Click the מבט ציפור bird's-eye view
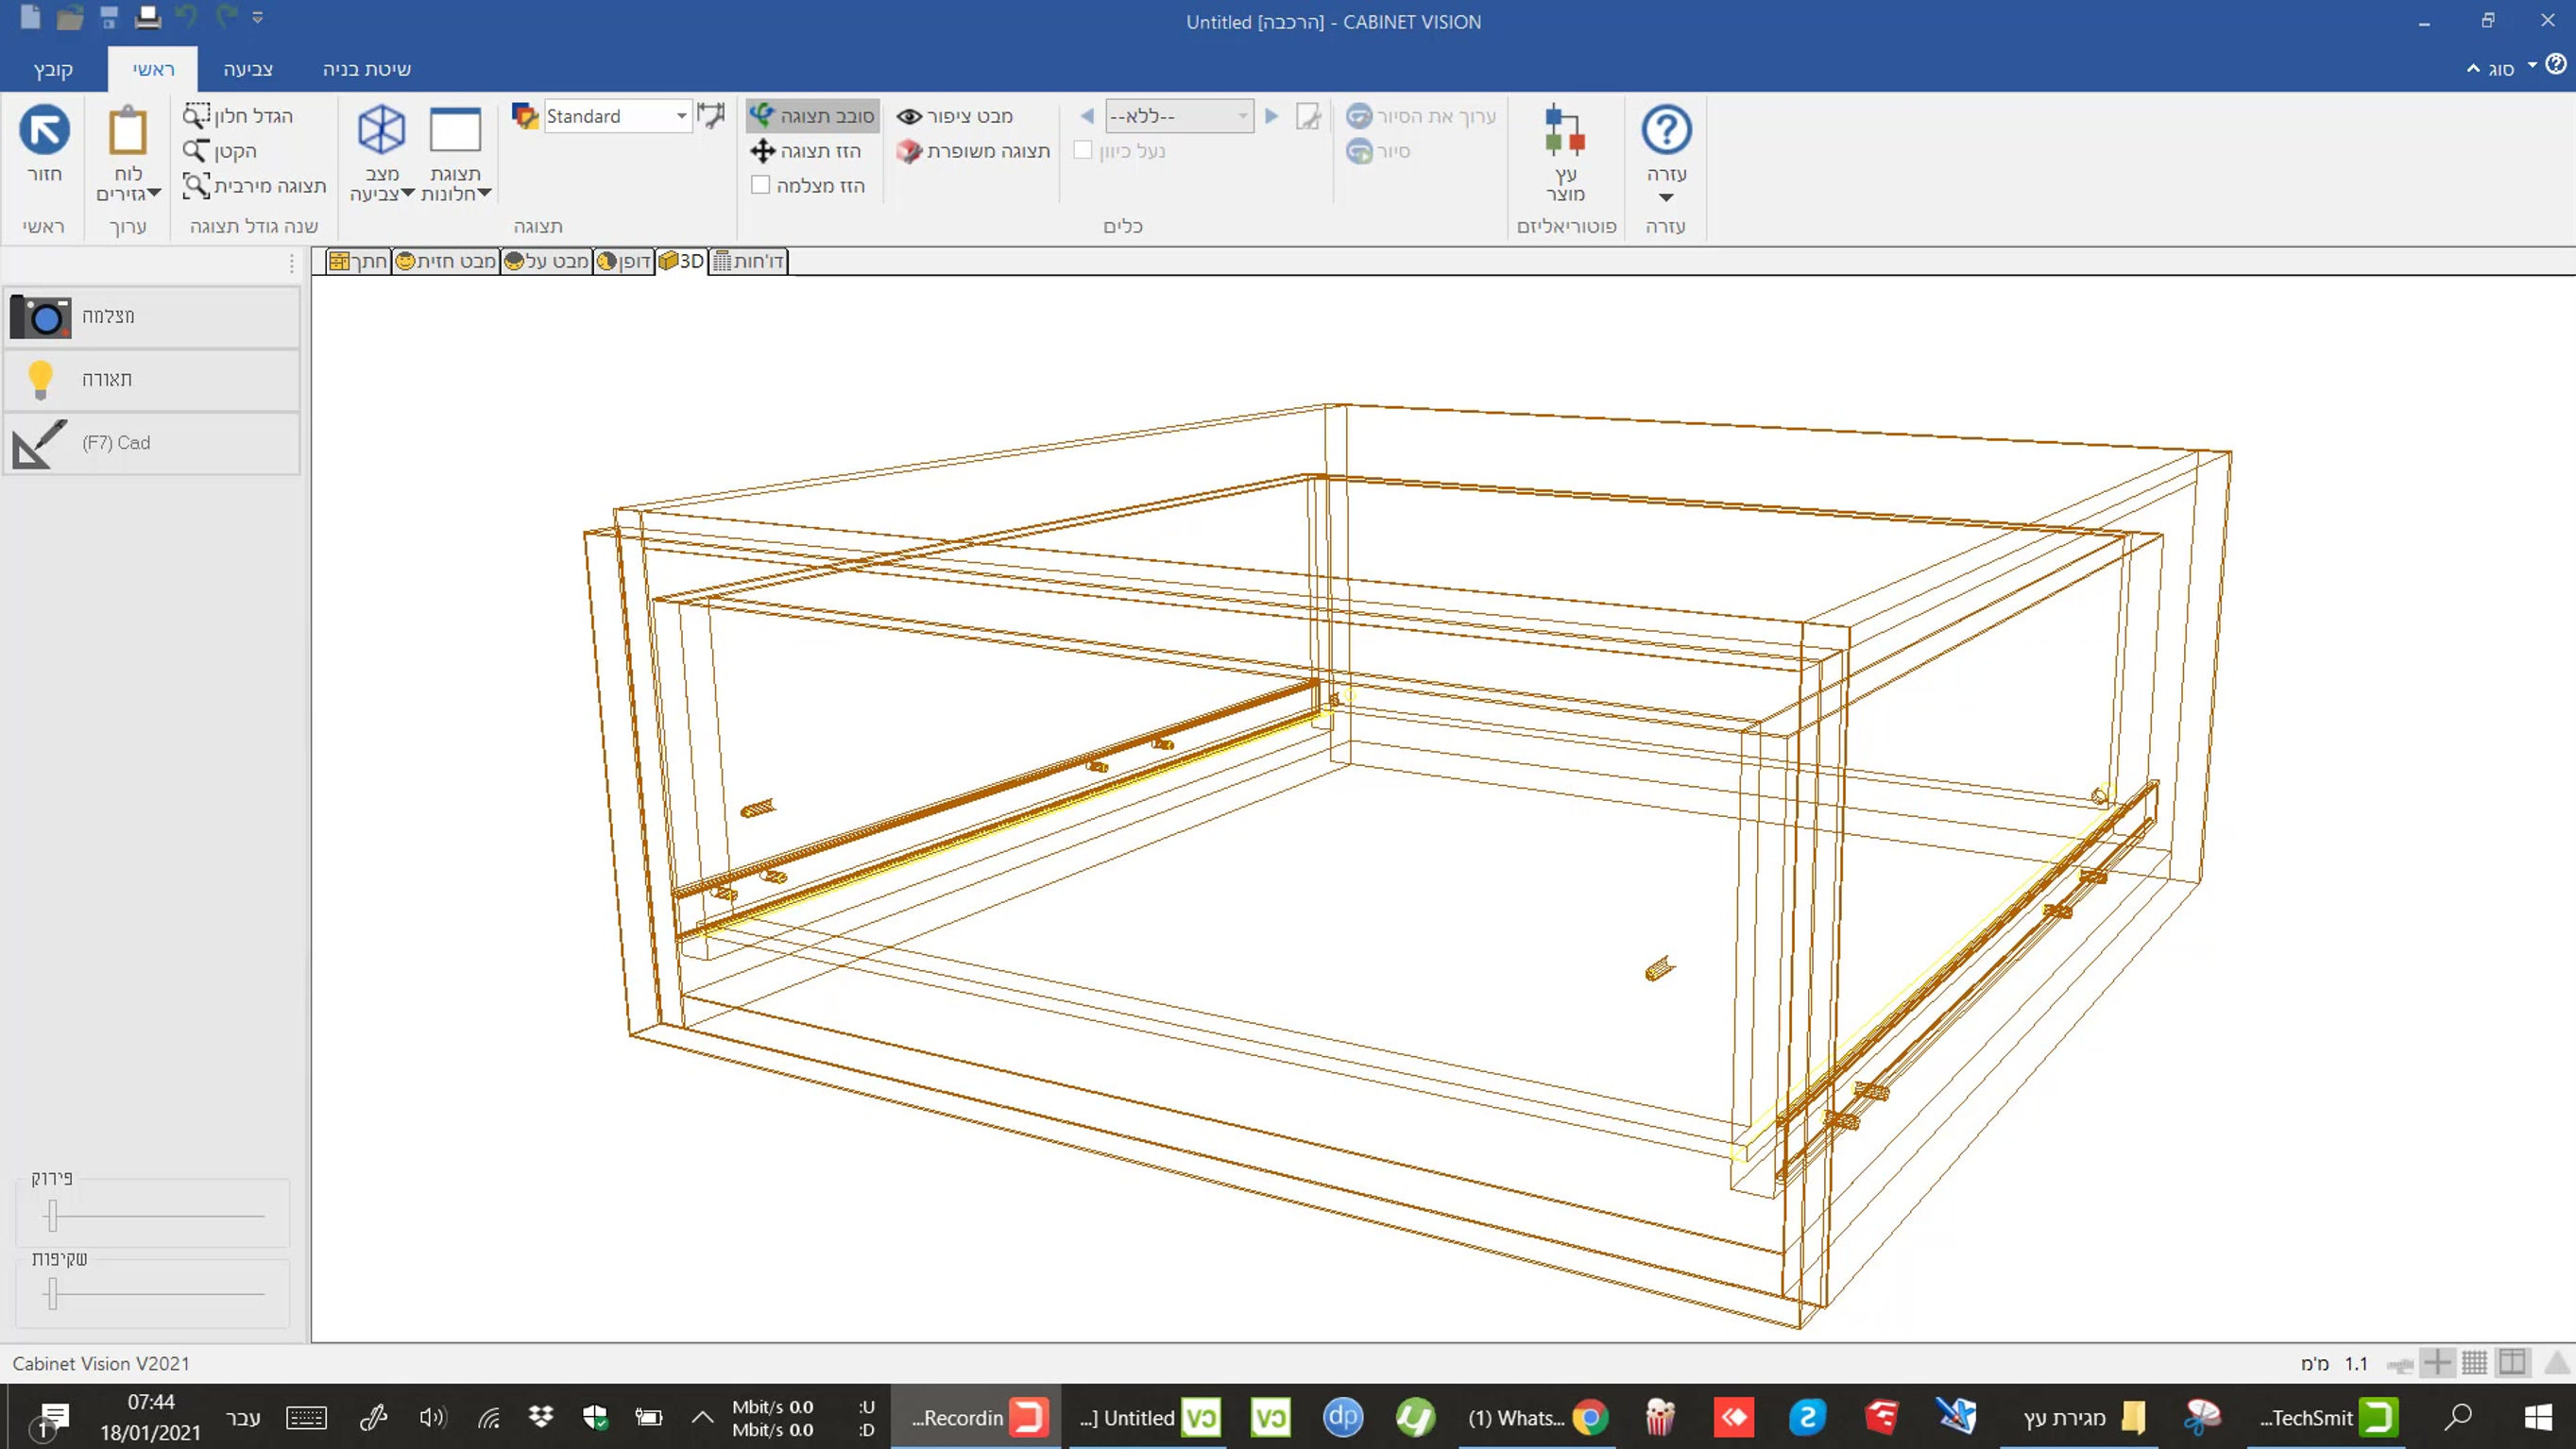 [955, 116]
